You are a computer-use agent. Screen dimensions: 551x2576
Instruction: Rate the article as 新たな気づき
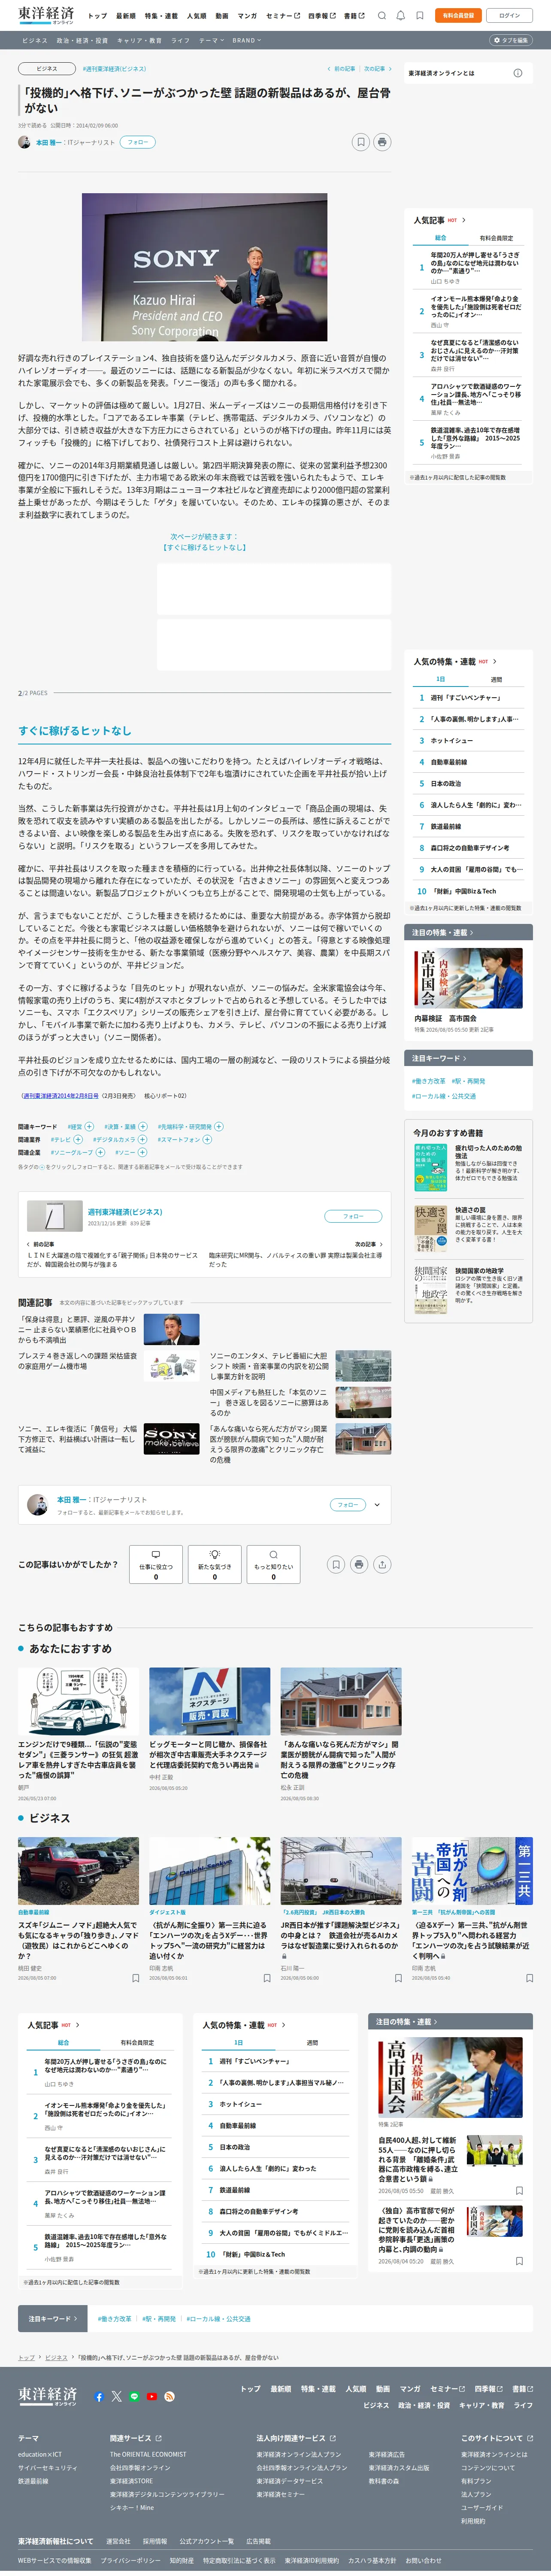[215, 1565]
